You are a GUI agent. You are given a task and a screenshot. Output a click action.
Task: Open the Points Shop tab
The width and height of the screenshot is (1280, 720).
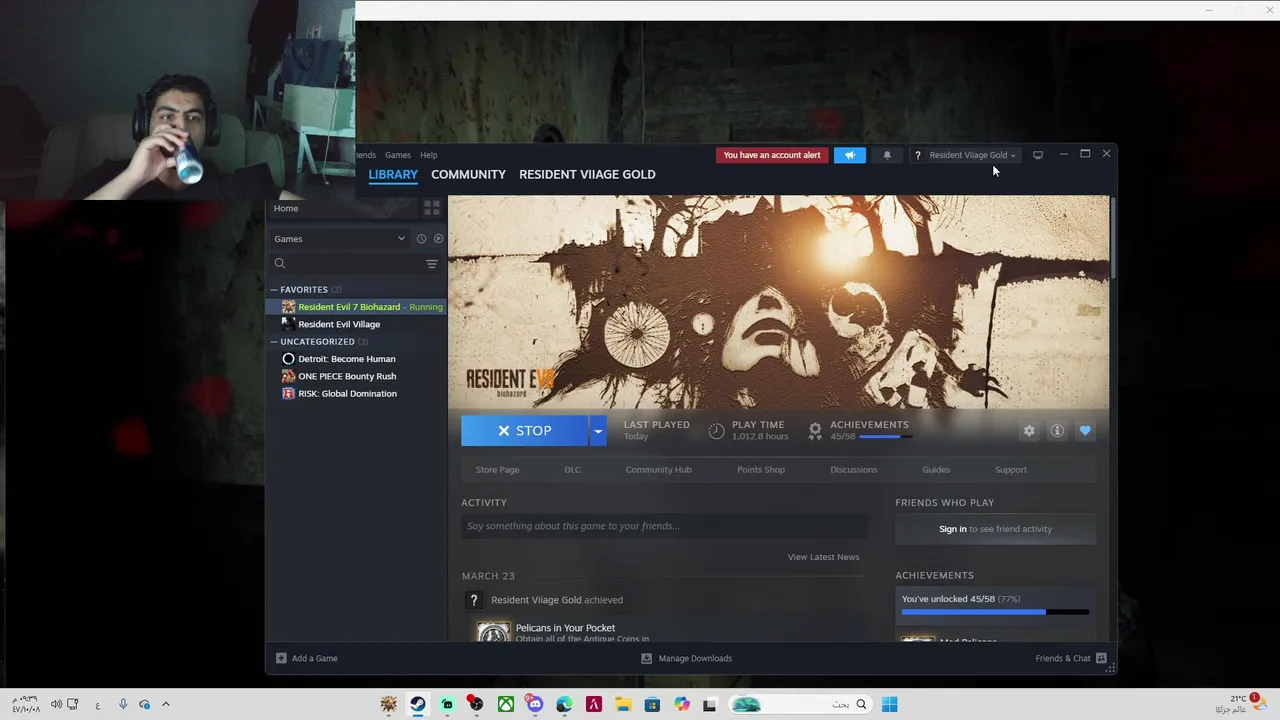761,470
